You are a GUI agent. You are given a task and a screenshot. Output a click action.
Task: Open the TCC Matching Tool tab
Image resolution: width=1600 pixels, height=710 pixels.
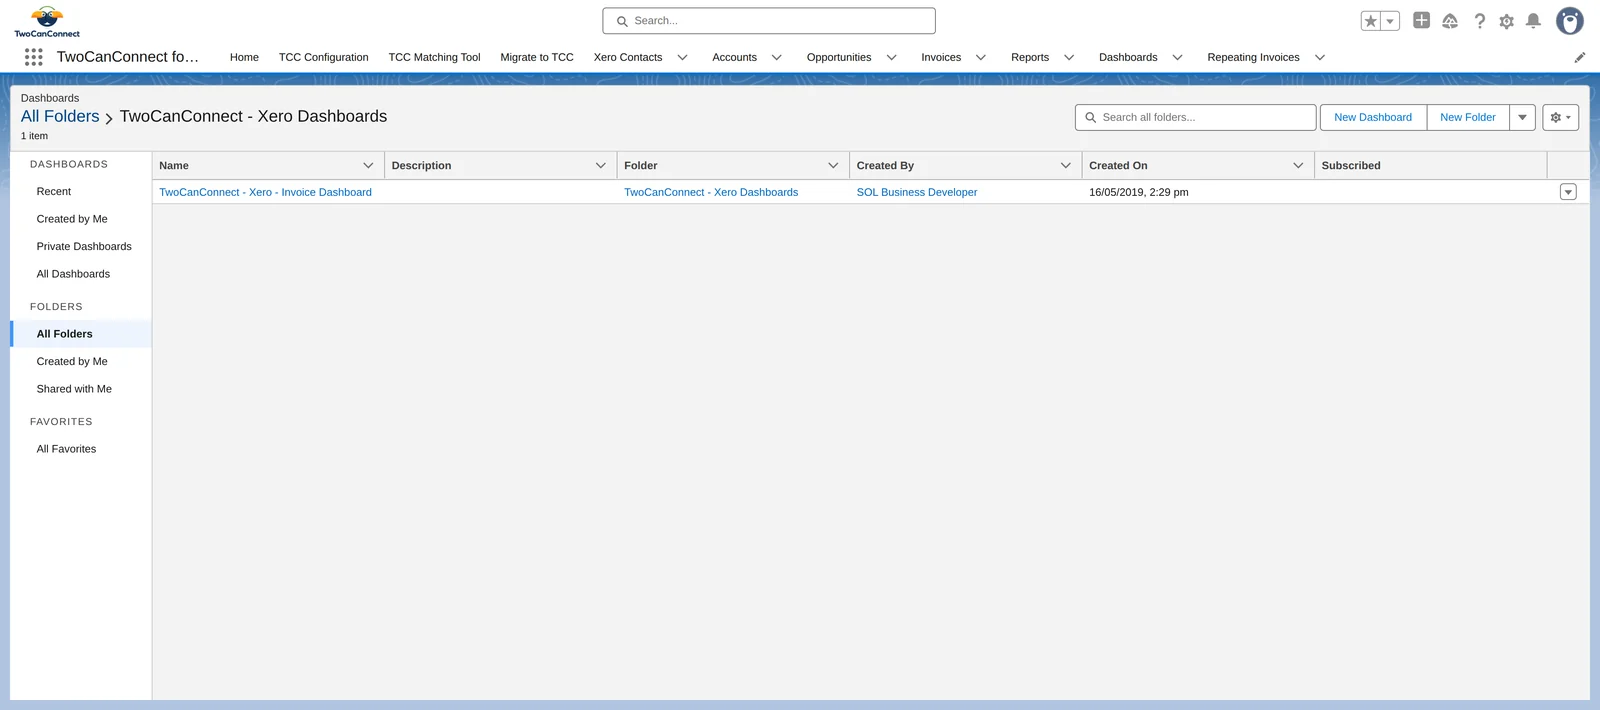pos(434,57)
